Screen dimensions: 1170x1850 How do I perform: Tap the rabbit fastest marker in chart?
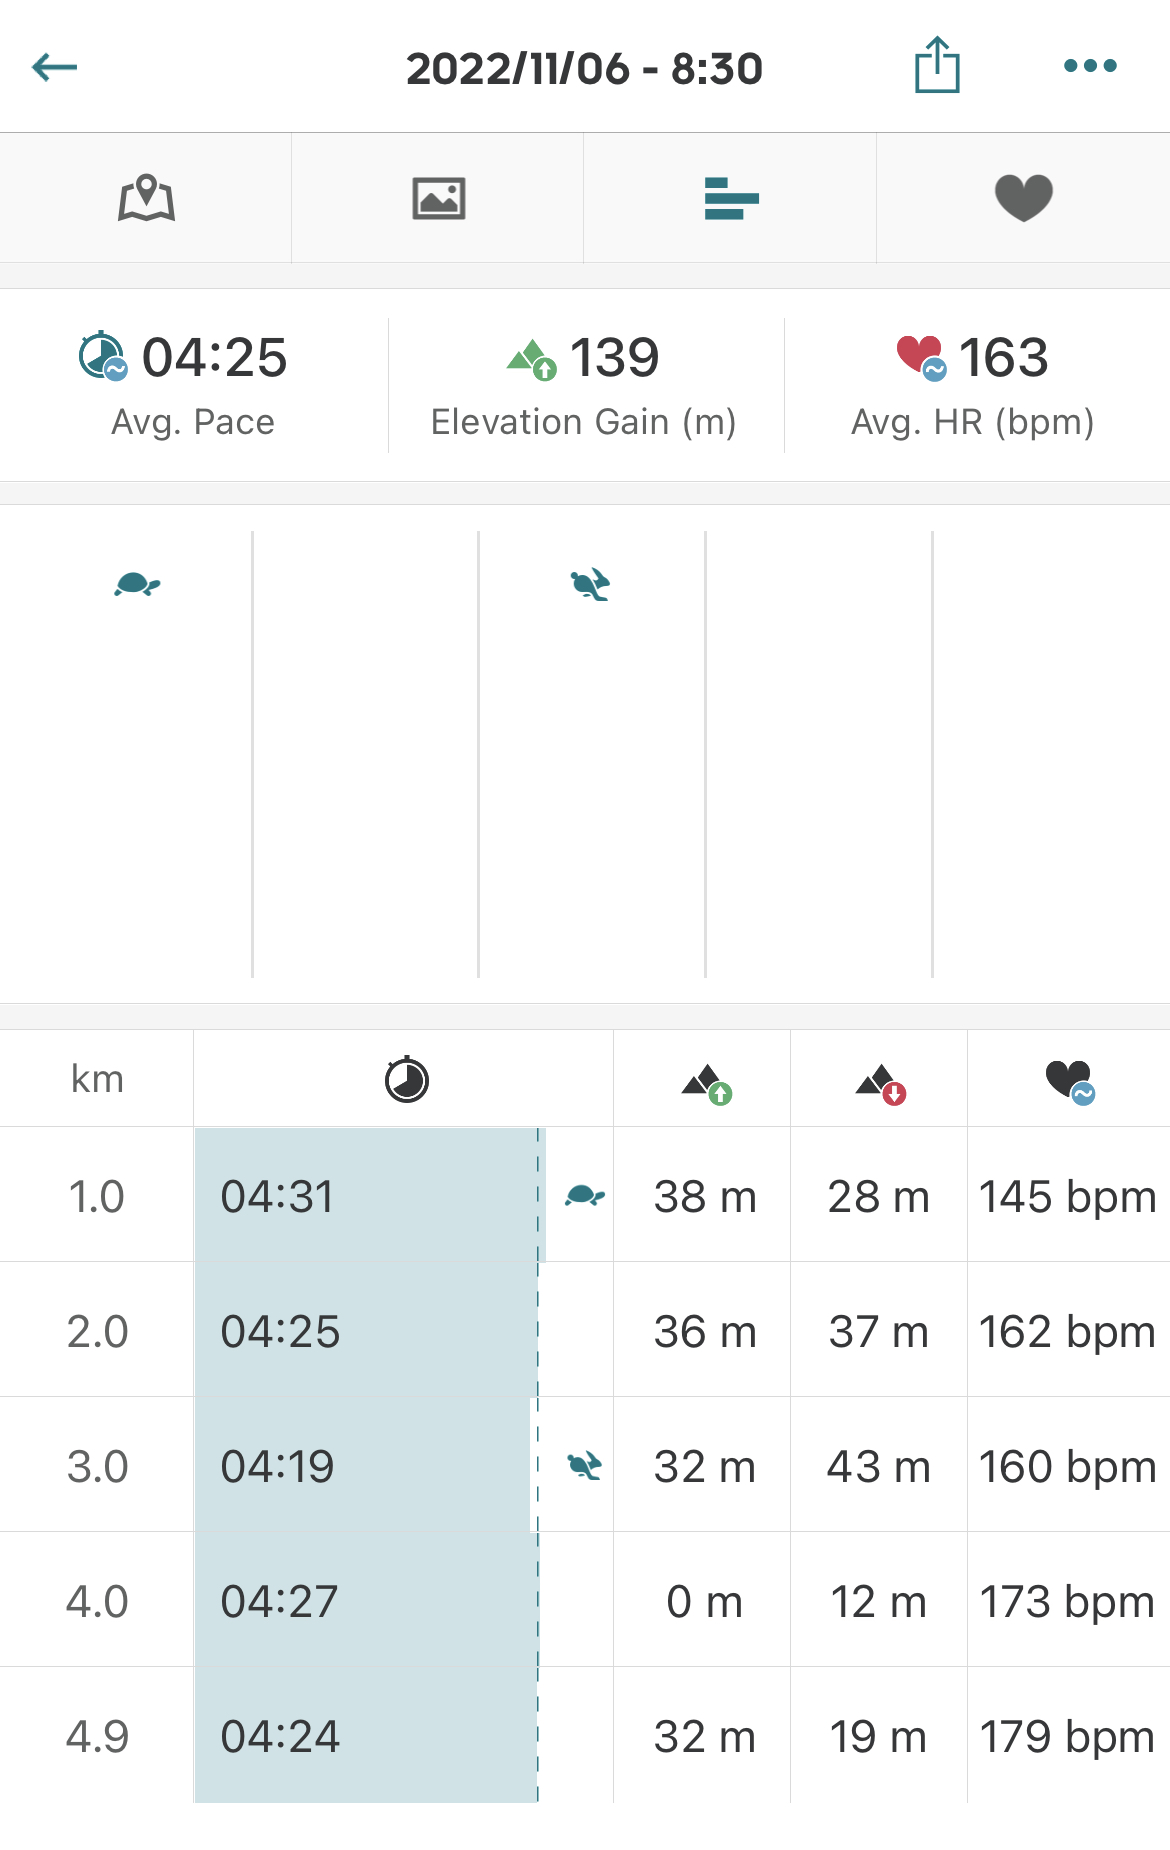[x=590, y=584]
